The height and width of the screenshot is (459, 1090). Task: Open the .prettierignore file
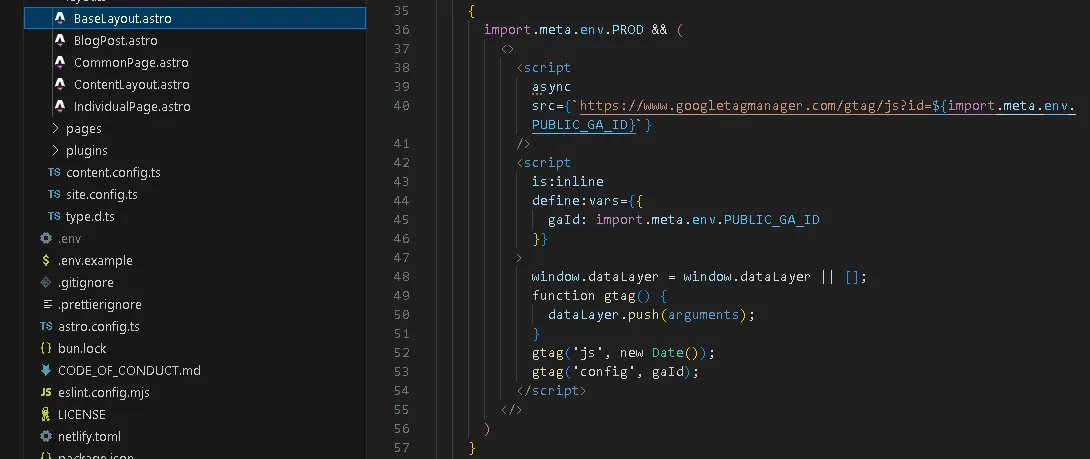pyautogui.click(x=99, y=305)
